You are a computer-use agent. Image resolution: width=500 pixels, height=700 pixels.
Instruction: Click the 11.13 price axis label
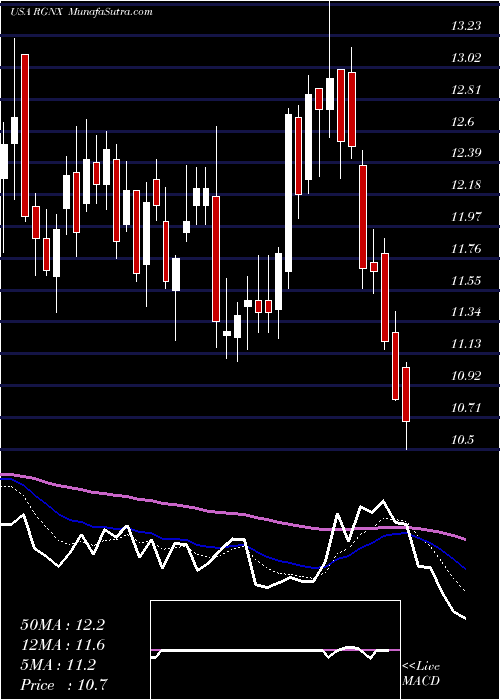click(x=466, y=344)
